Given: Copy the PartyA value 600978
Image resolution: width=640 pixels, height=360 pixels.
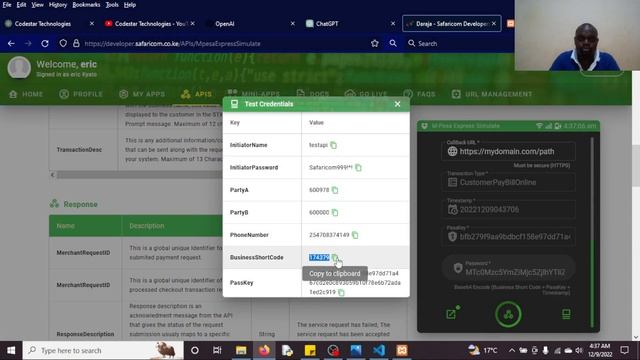Looking at the screenshot, I should [335, 190].
